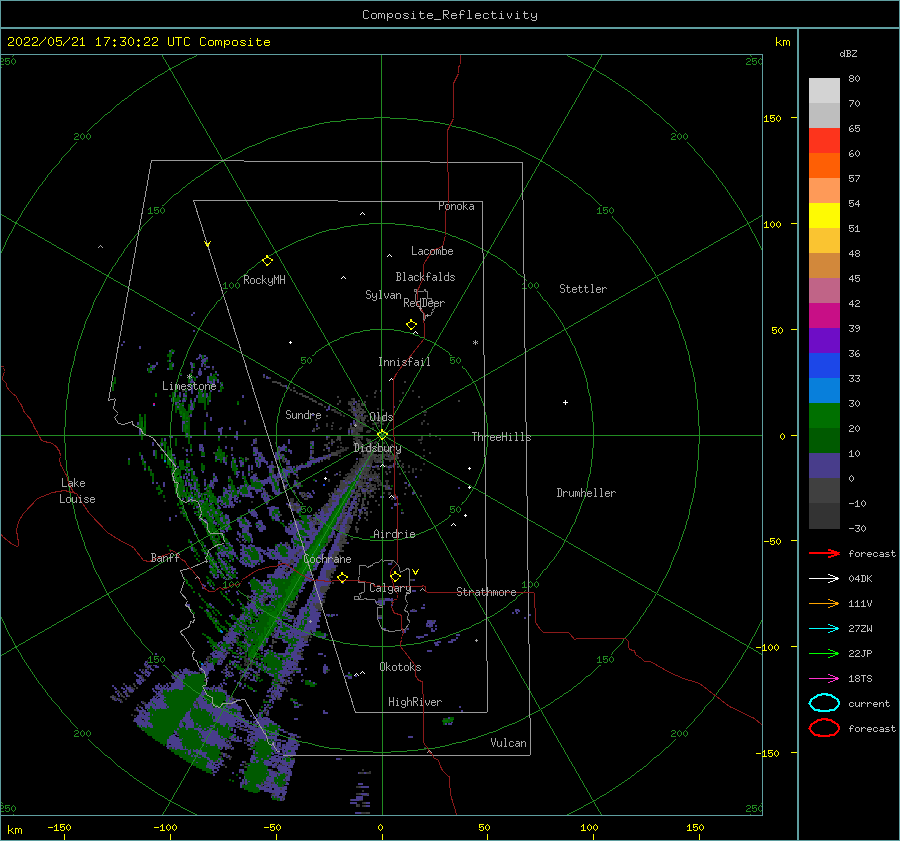Click the red 'forecast' ellipse icon
This screenshot has height=841, width=900.
(824, 728)
